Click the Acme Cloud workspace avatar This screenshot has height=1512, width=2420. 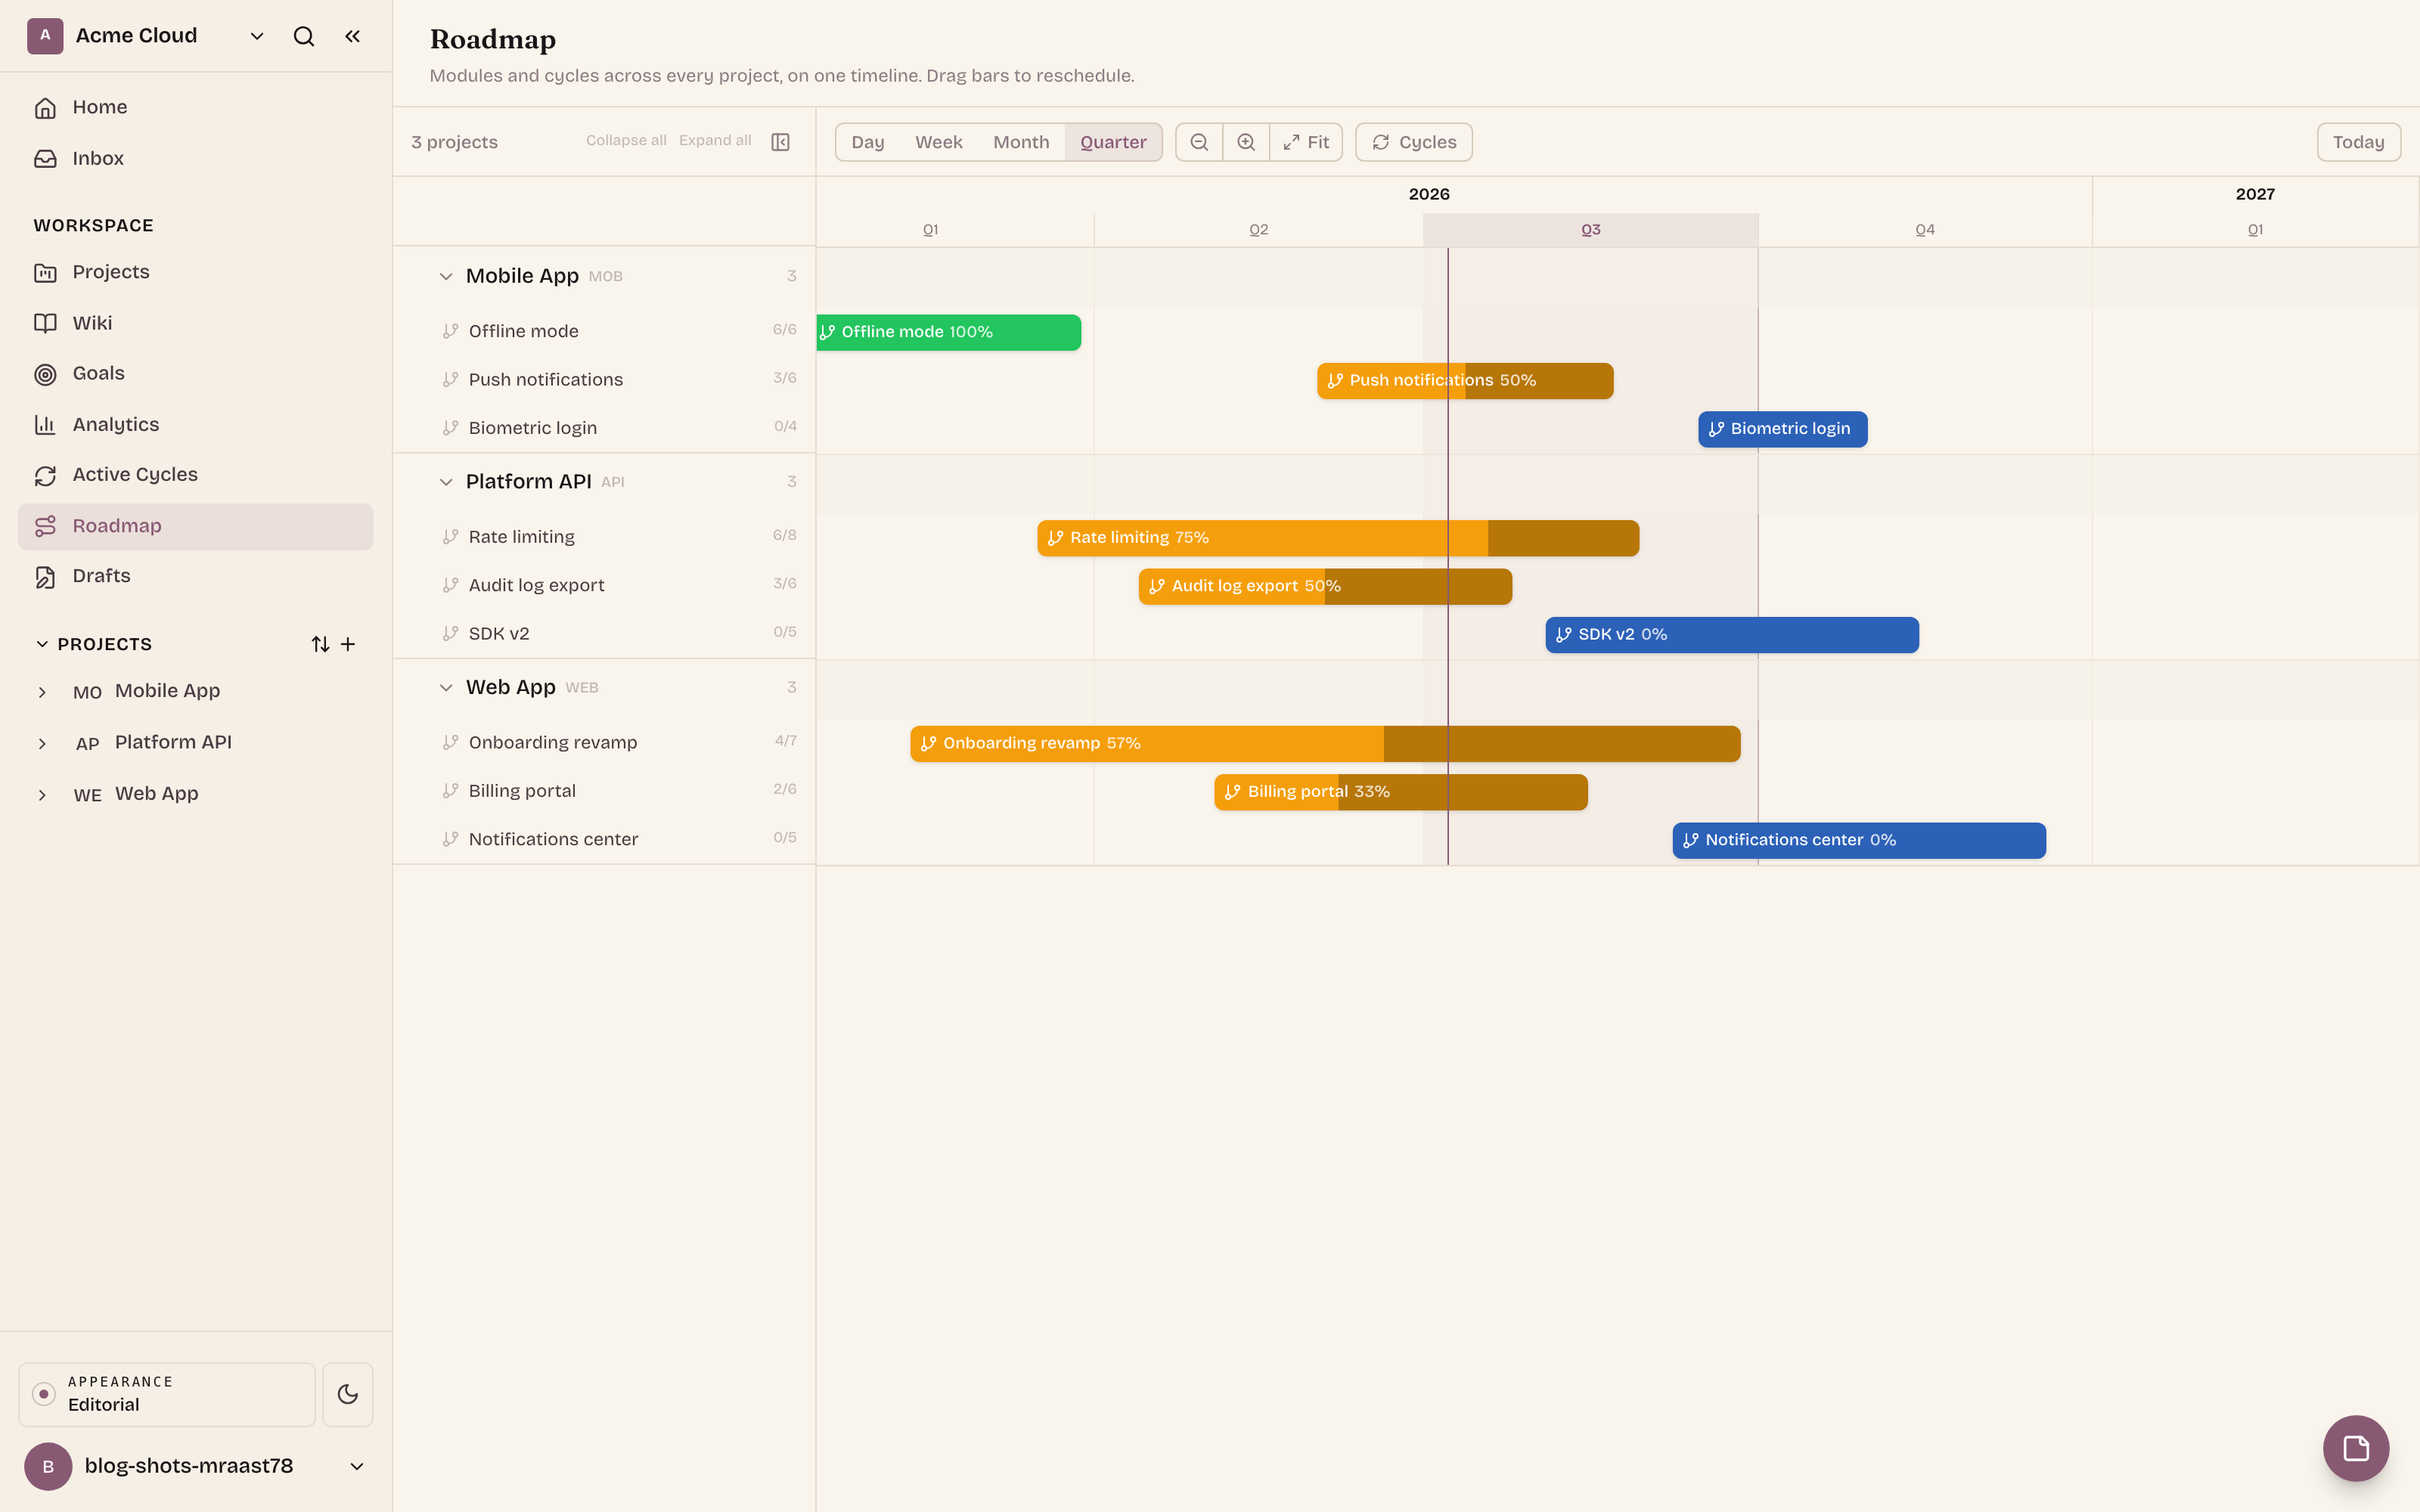pyautogui.click(x=45, y=36)
